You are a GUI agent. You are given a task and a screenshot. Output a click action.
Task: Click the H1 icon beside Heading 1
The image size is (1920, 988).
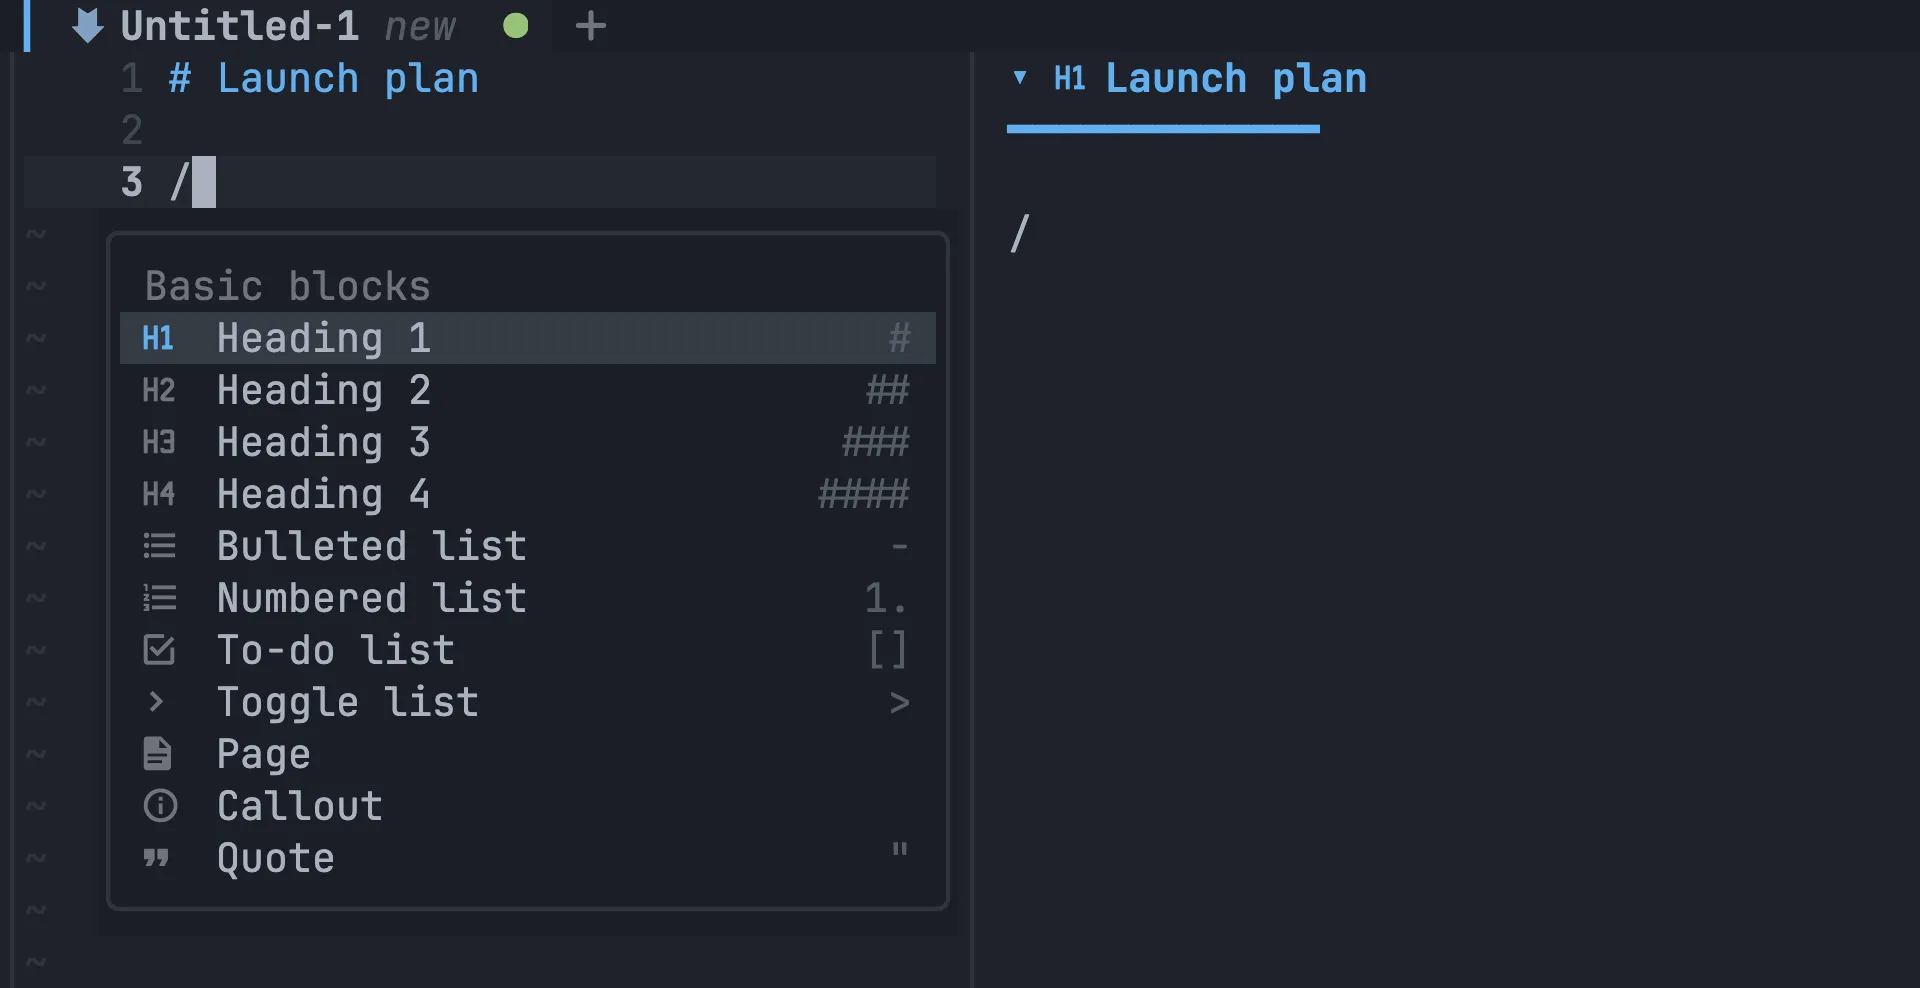coord(158,338)
